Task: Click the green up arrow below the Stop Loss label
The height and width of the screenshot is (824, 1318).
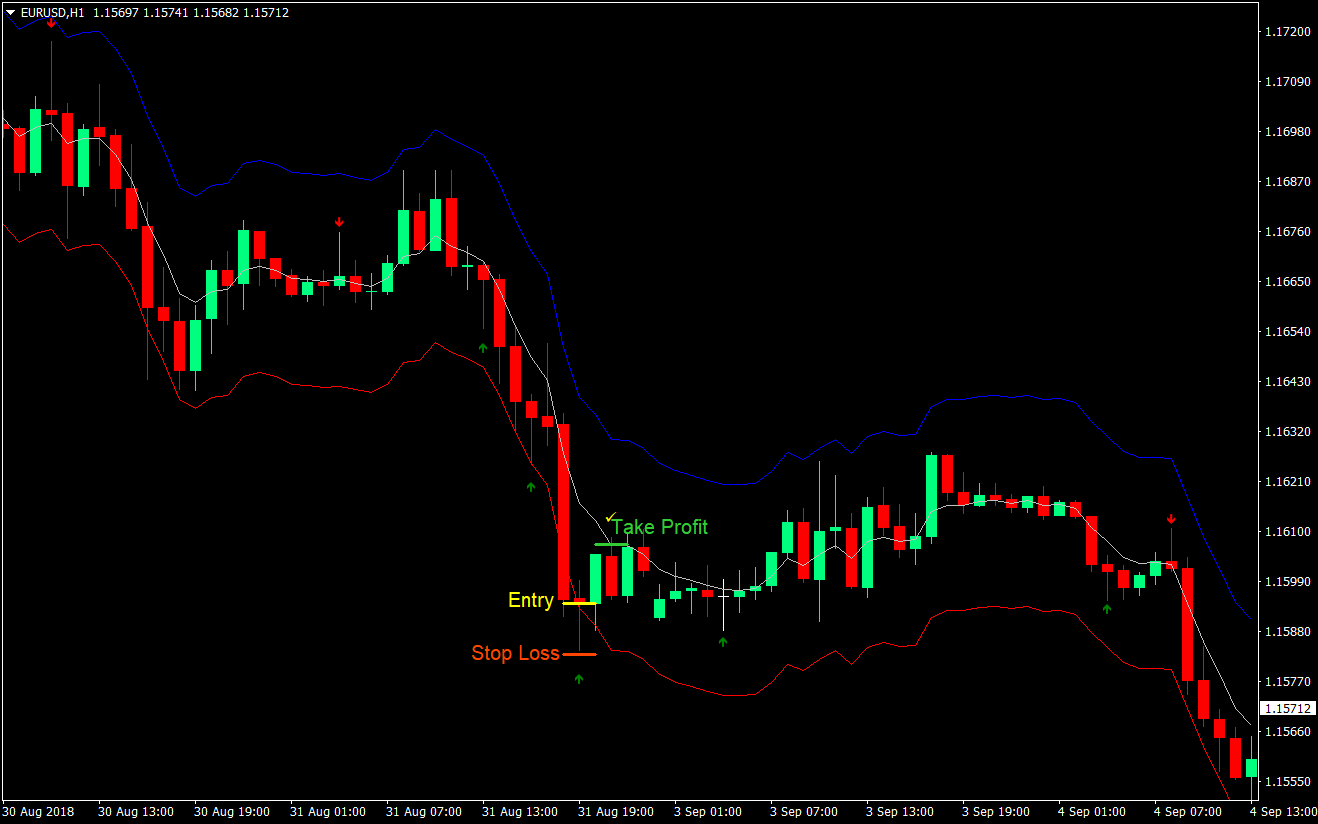Action: click(x=577, y=679)
